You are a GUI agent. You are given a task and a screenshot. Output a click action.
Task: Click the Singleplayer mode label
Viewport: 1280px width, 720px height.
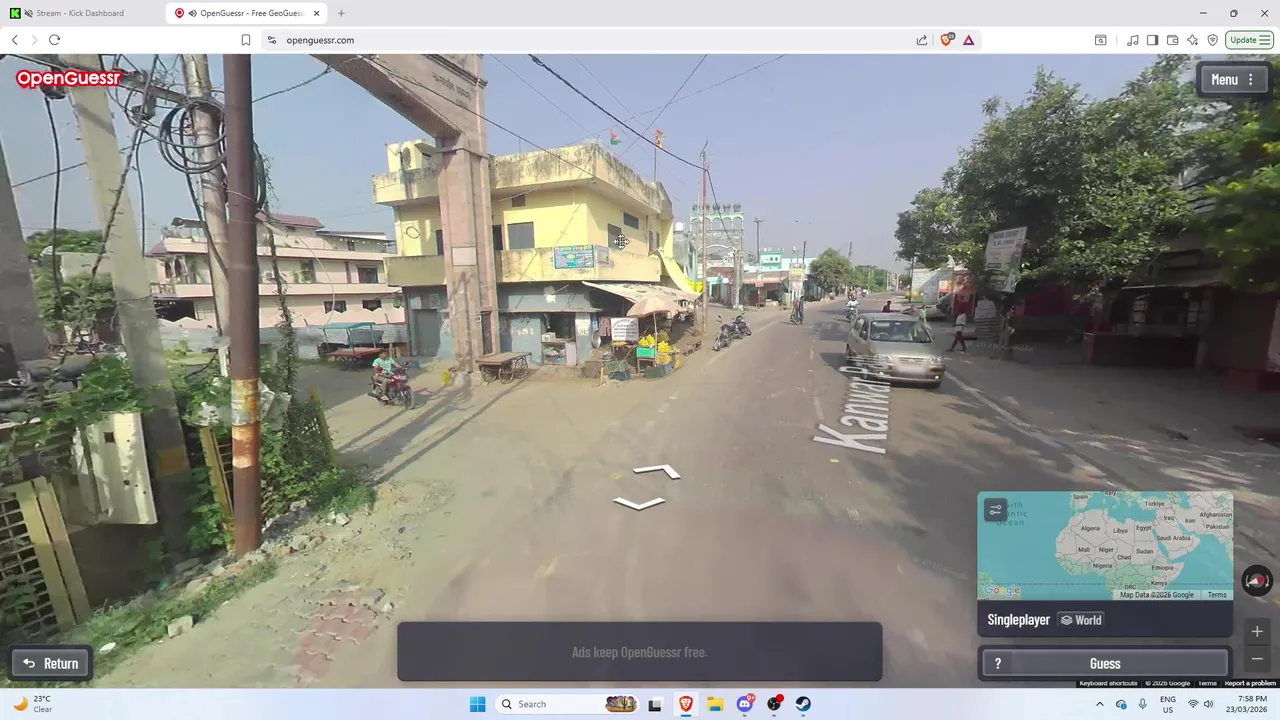click(x=1018, y=620)
